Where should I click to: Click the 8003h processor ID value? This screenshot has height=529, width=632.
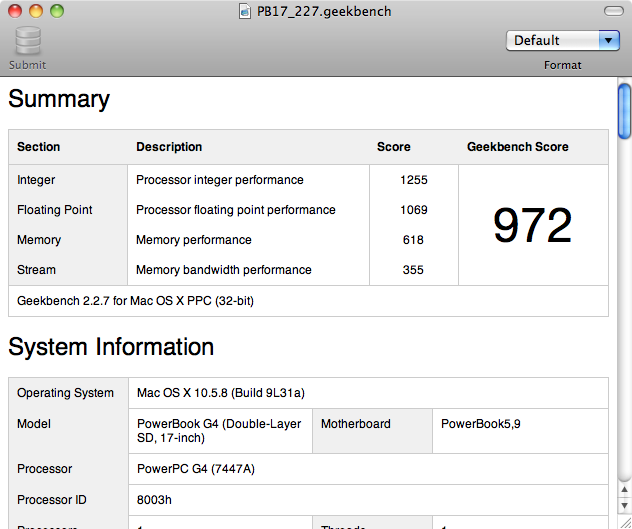coord(154,500)
